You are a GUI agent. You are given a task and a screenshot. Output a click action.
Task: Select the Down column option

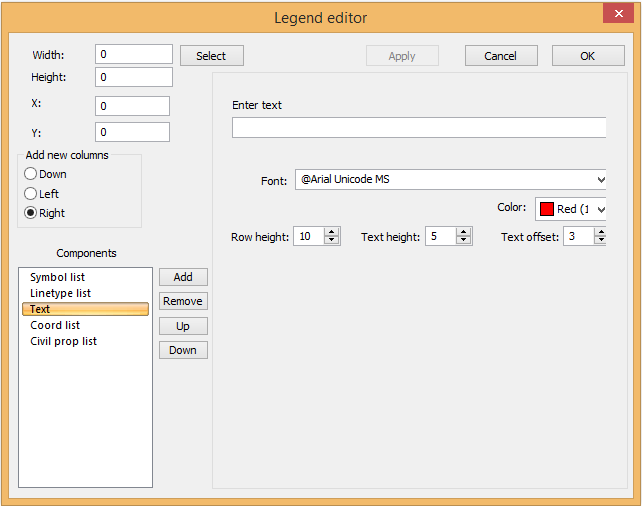pos(31,174)
